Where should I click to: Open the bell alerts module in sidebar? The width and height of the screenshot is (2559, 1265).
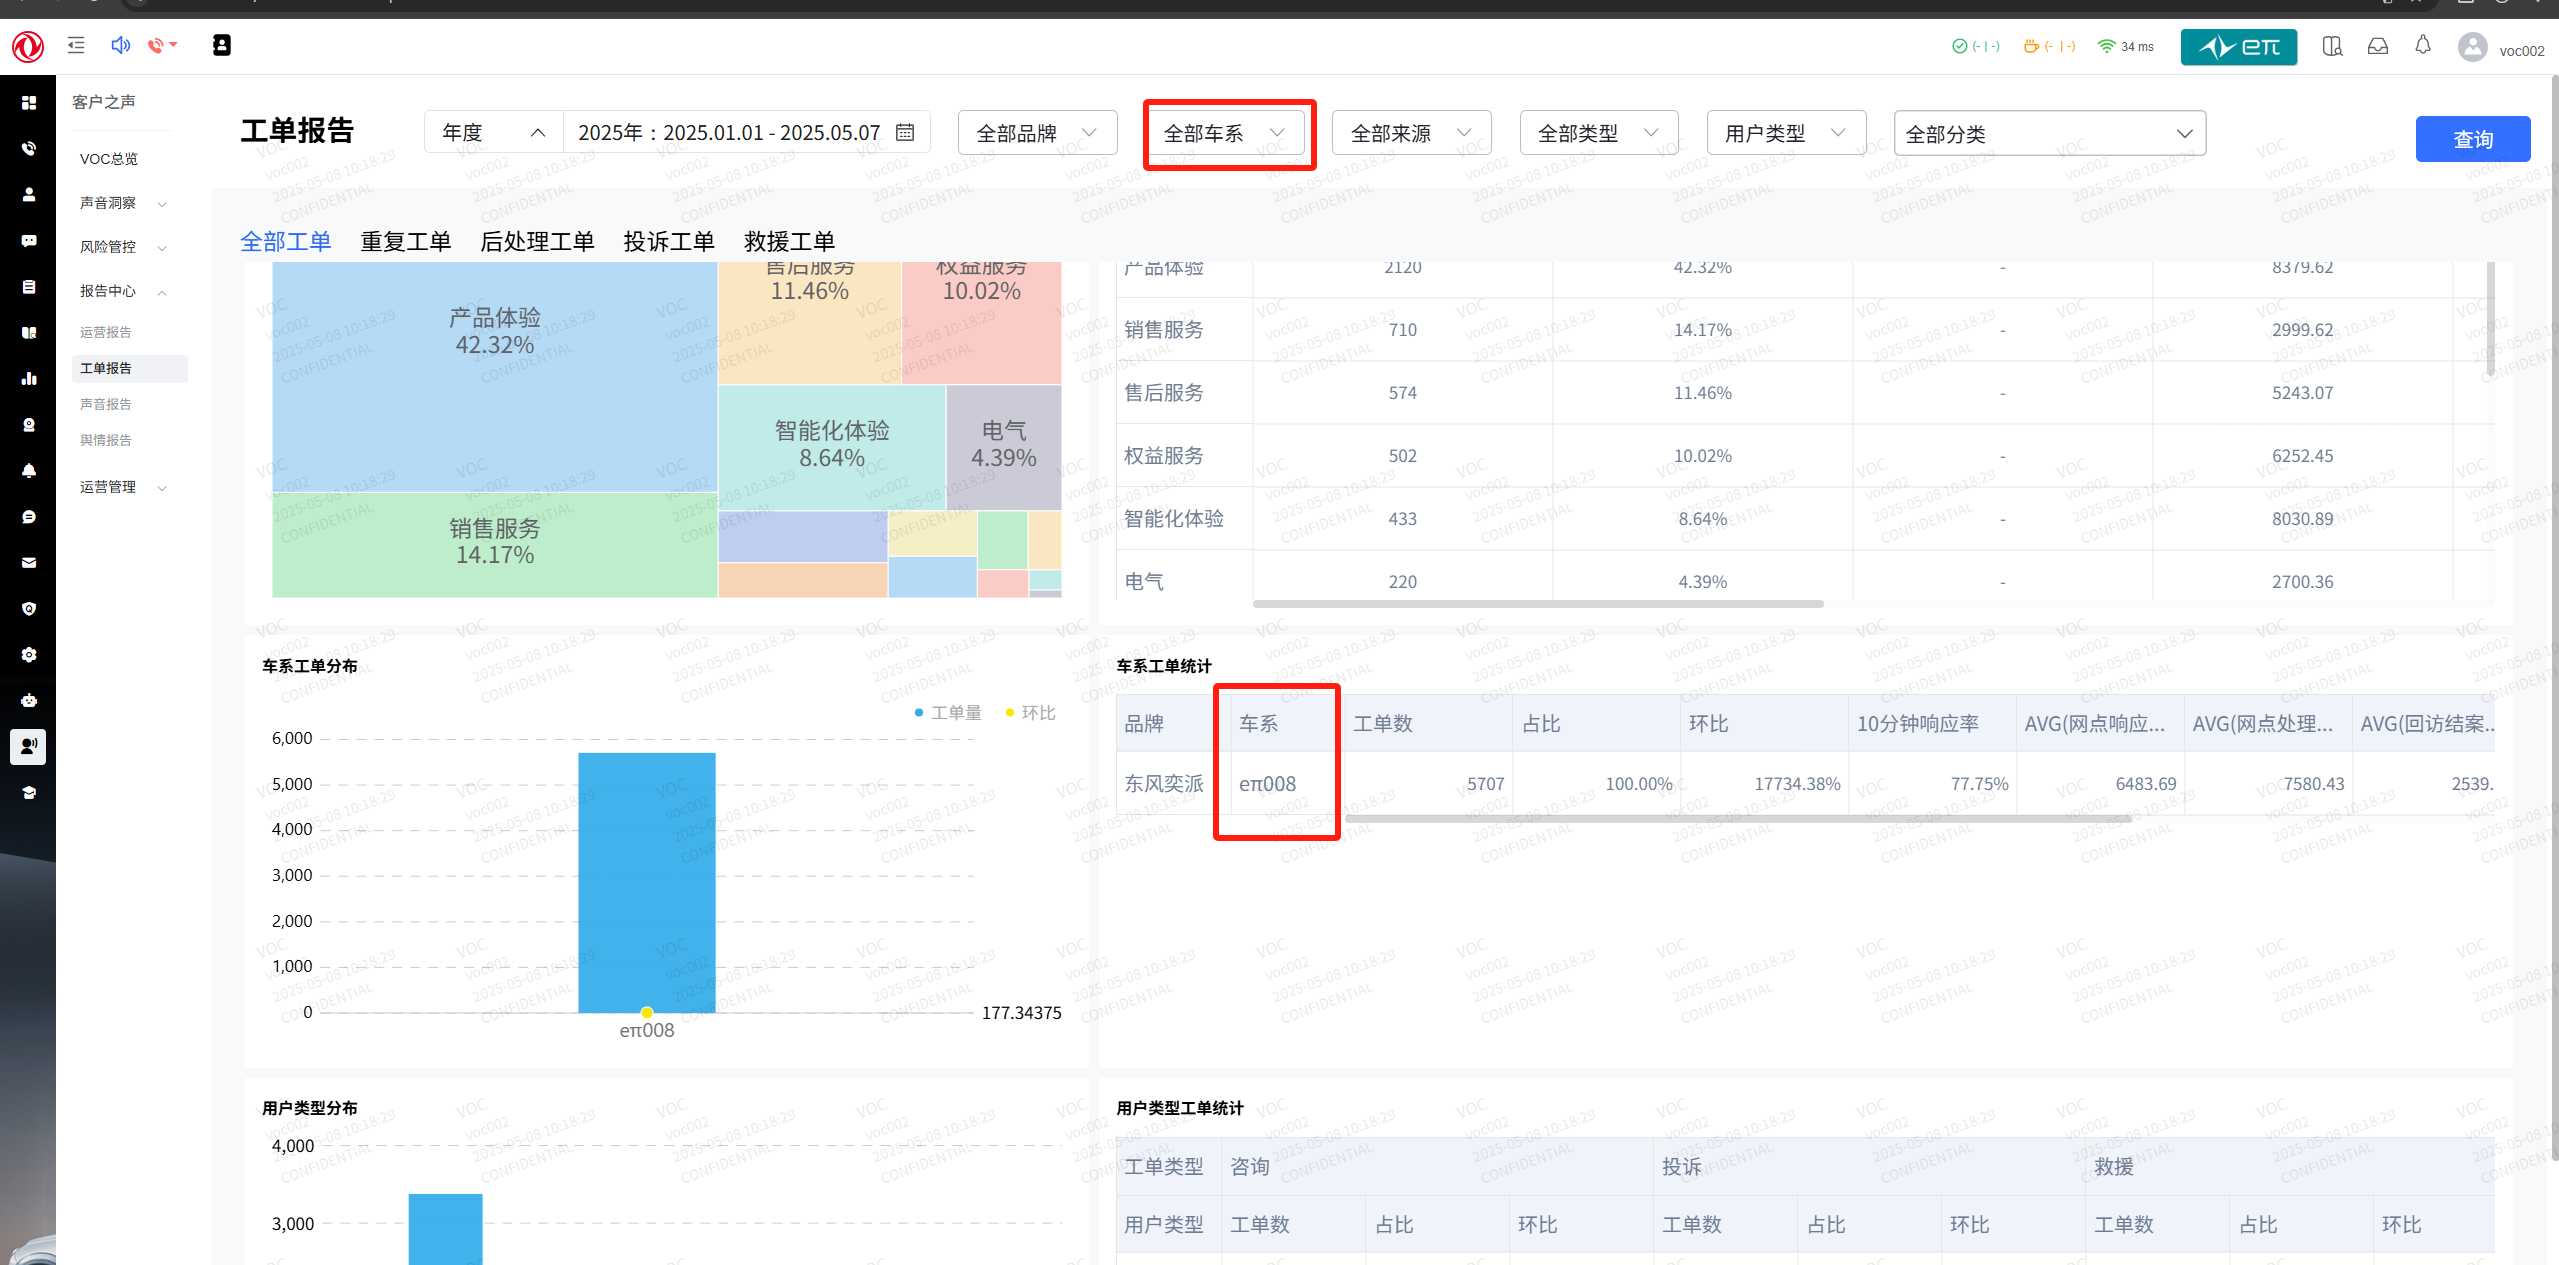tap(29, 471)
